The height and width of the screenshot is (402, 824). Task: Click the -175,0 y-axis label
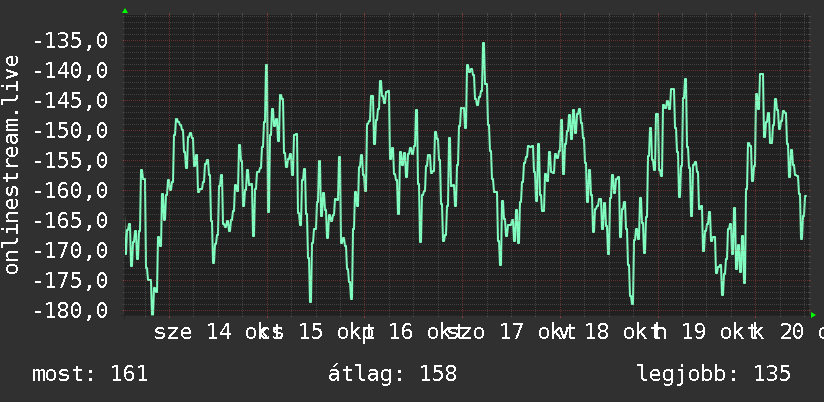tap(70, 280)
